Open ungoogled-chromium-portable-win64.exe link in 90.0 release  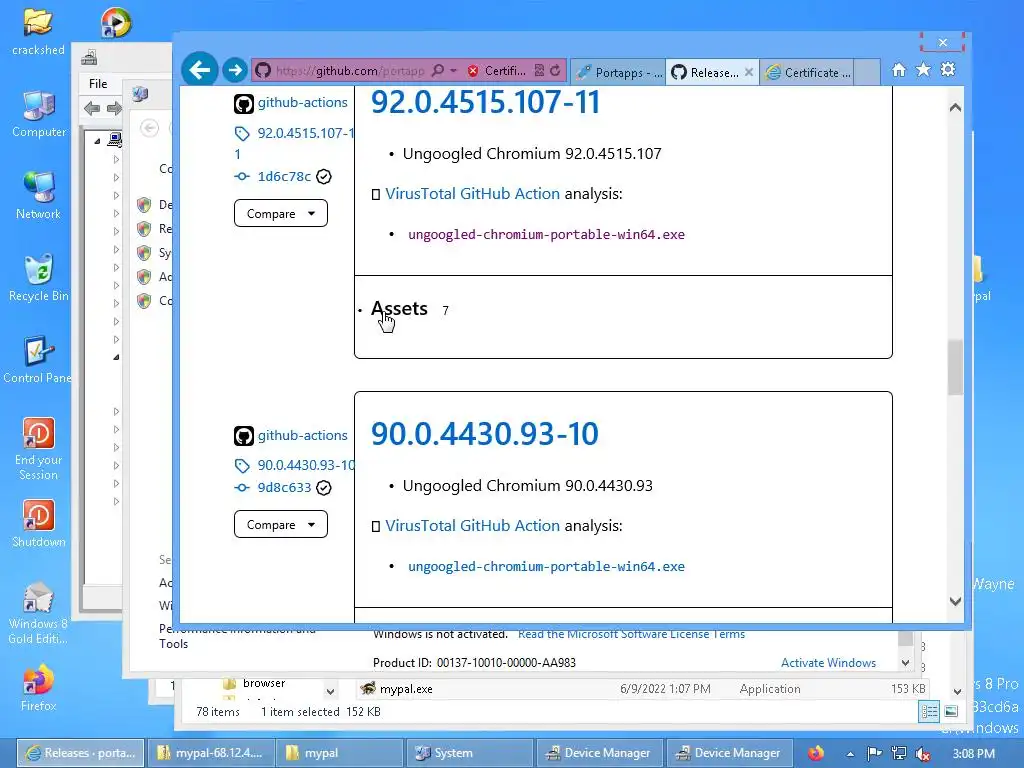[547, 567]
